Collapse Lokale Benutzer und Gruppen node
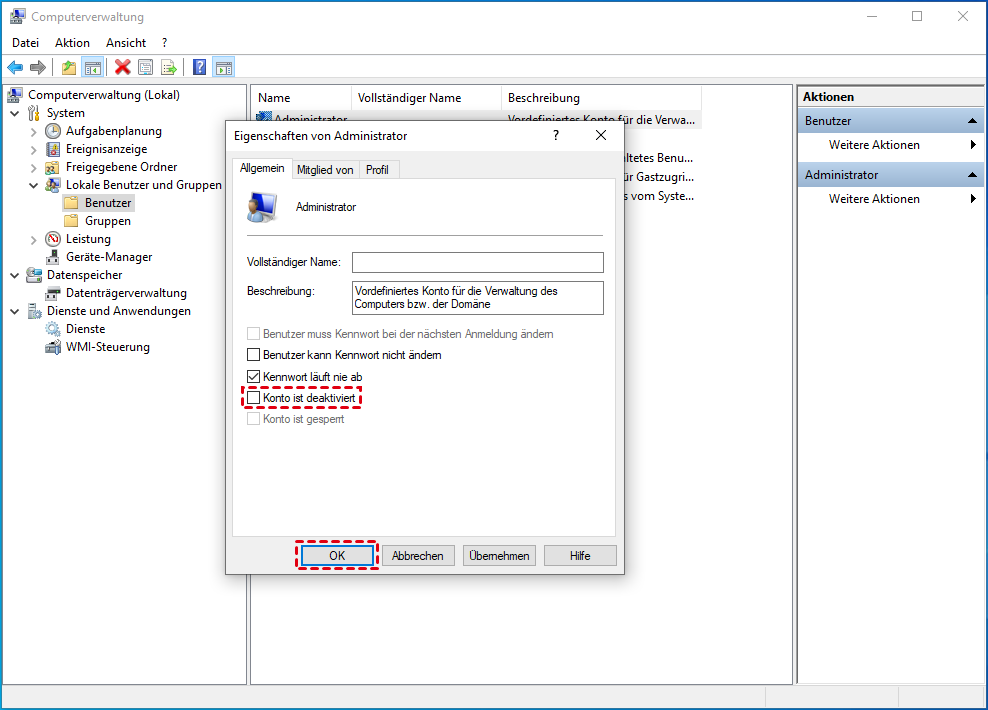This screenshot has height=710, width=988. point(33,186)
